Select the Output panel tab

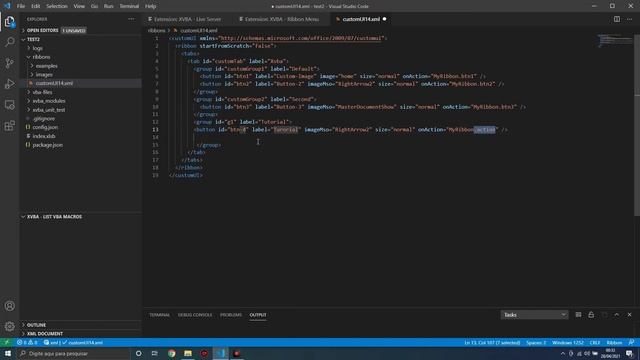click(258, 315)
